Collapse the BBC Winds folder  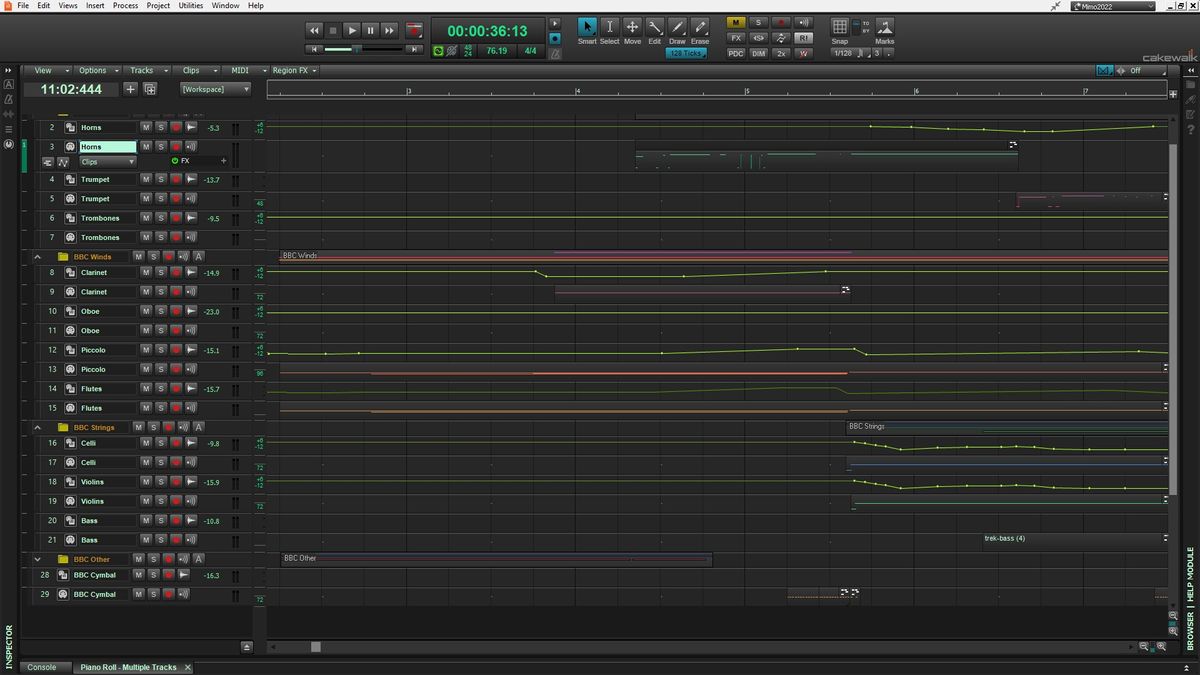tap(38, 257)
